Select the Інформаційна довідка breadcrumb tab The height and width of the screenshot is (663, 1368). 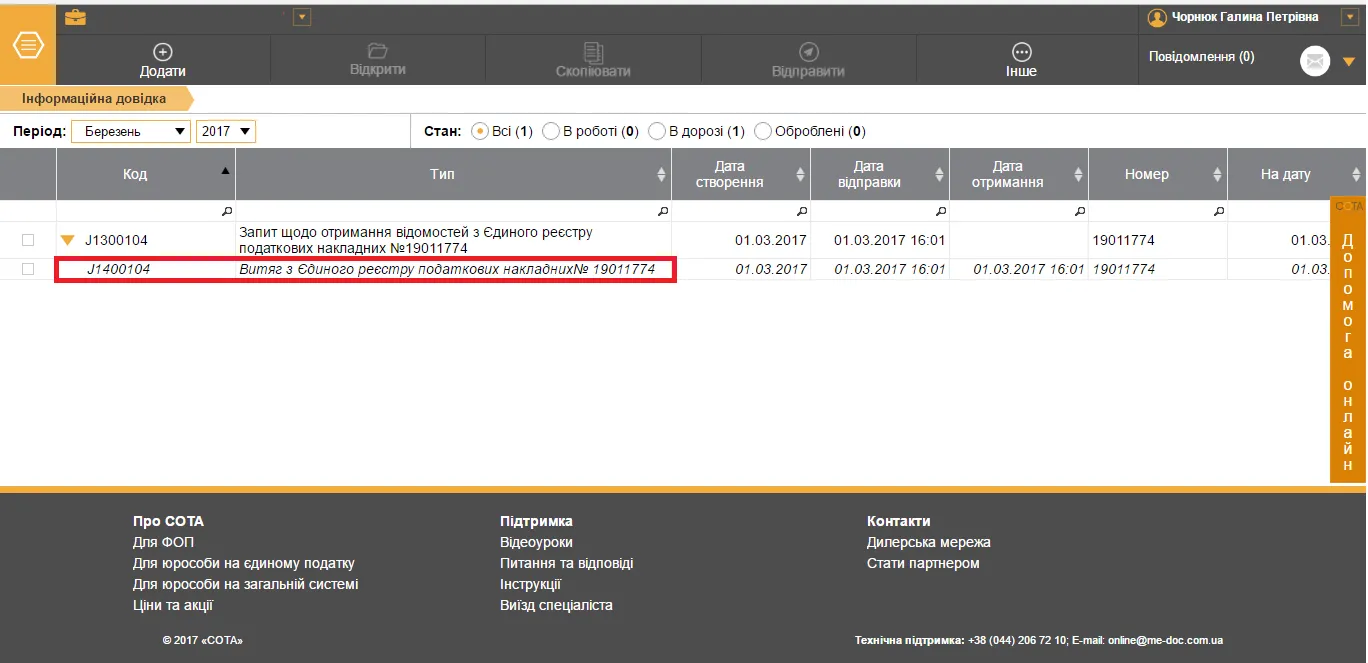pyautogui.click(x=94, y=98)
